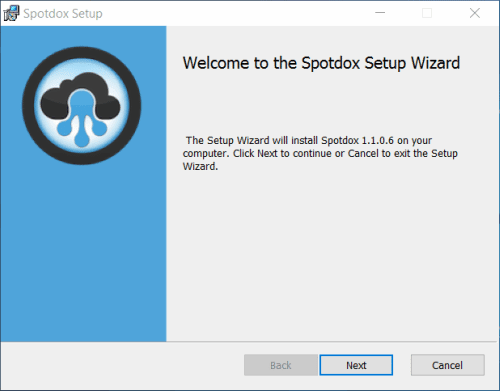Screen dimensions: 500x391
Task: Click the Spotdox cloud logo
Action: [x=82, y=105]
